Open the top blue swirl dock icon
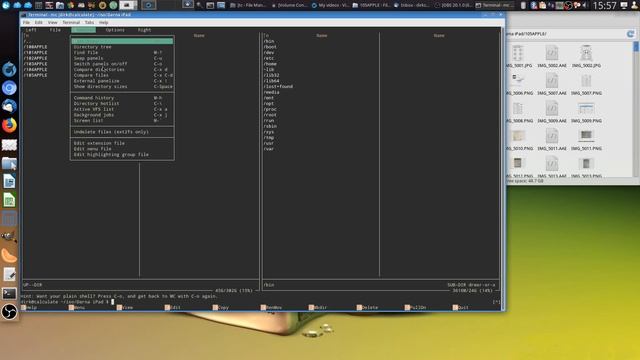The image size is (640, 360). (9, 69)
